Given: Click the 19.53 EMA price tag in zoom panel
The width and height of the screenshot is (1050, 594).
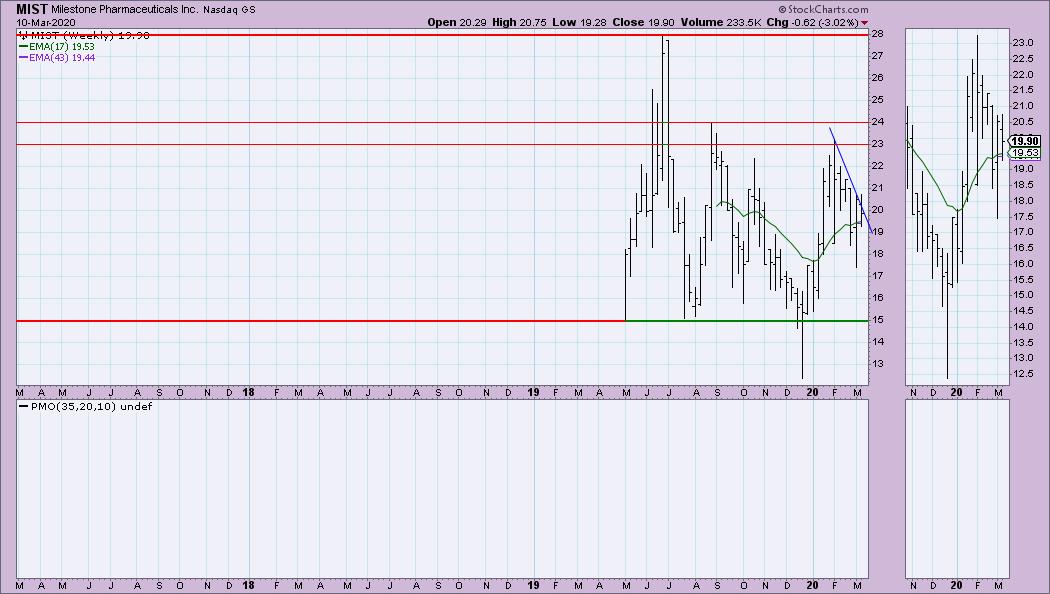Looking at the screenshot, I should click(x=1025, y=153).
